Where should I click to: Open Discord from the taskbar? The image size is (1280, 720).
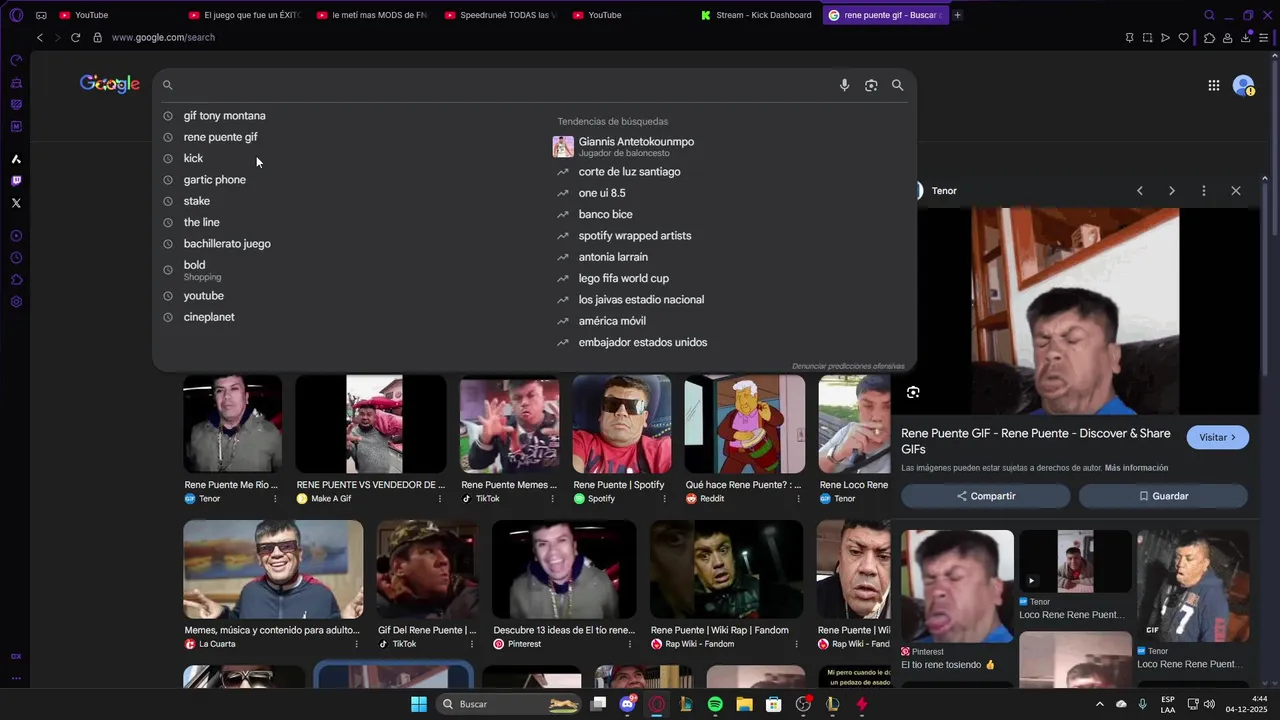(628, 704)
